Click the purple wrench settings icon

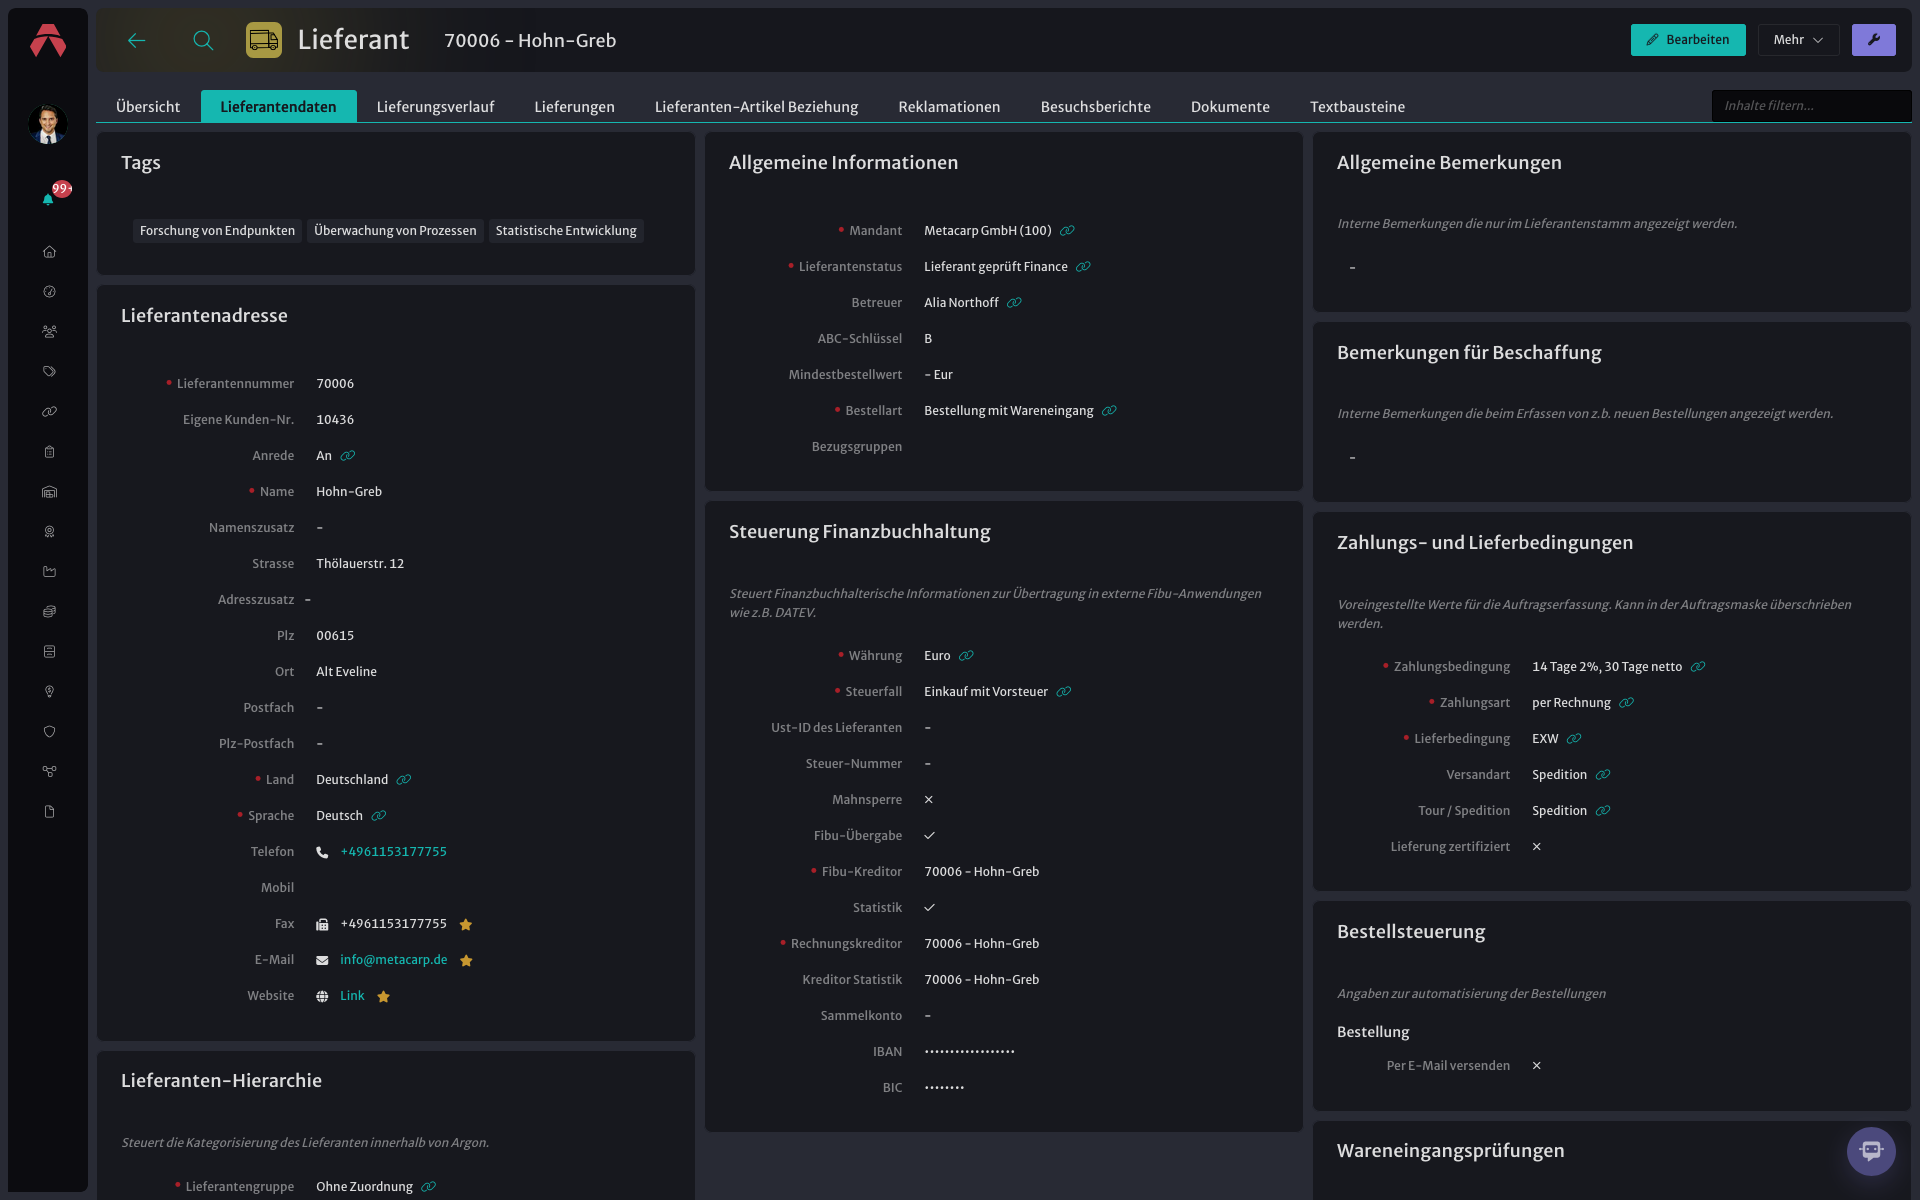coord(1873,40)
